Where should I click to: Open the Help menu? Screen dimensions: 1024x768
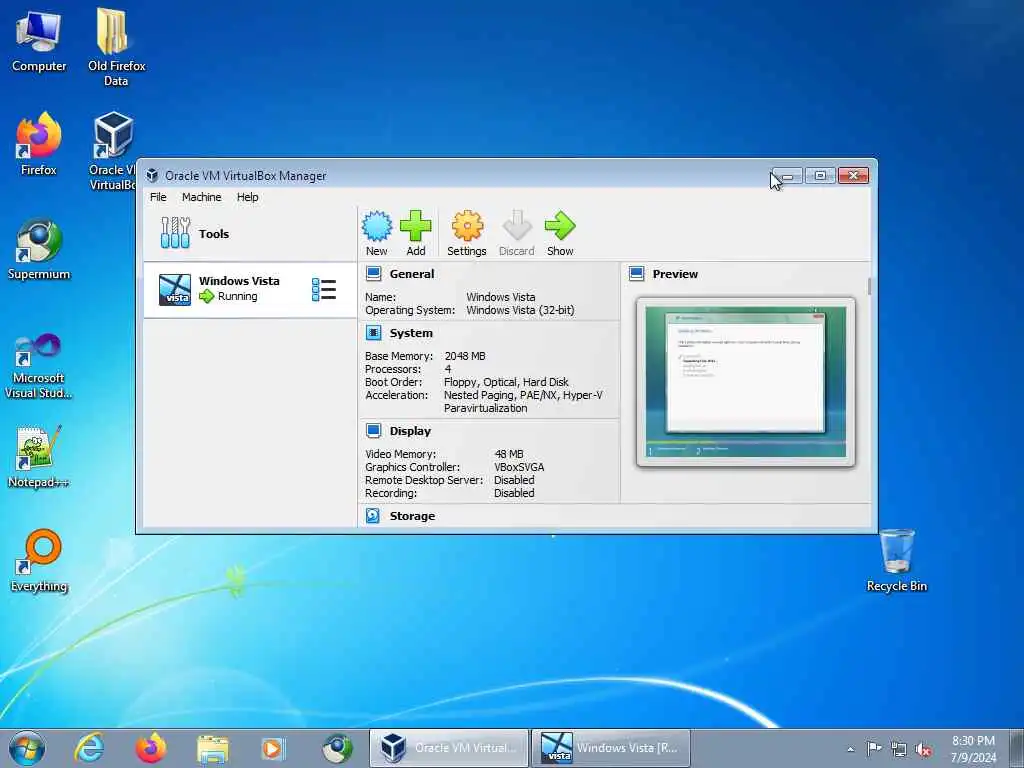pos(248,197)
